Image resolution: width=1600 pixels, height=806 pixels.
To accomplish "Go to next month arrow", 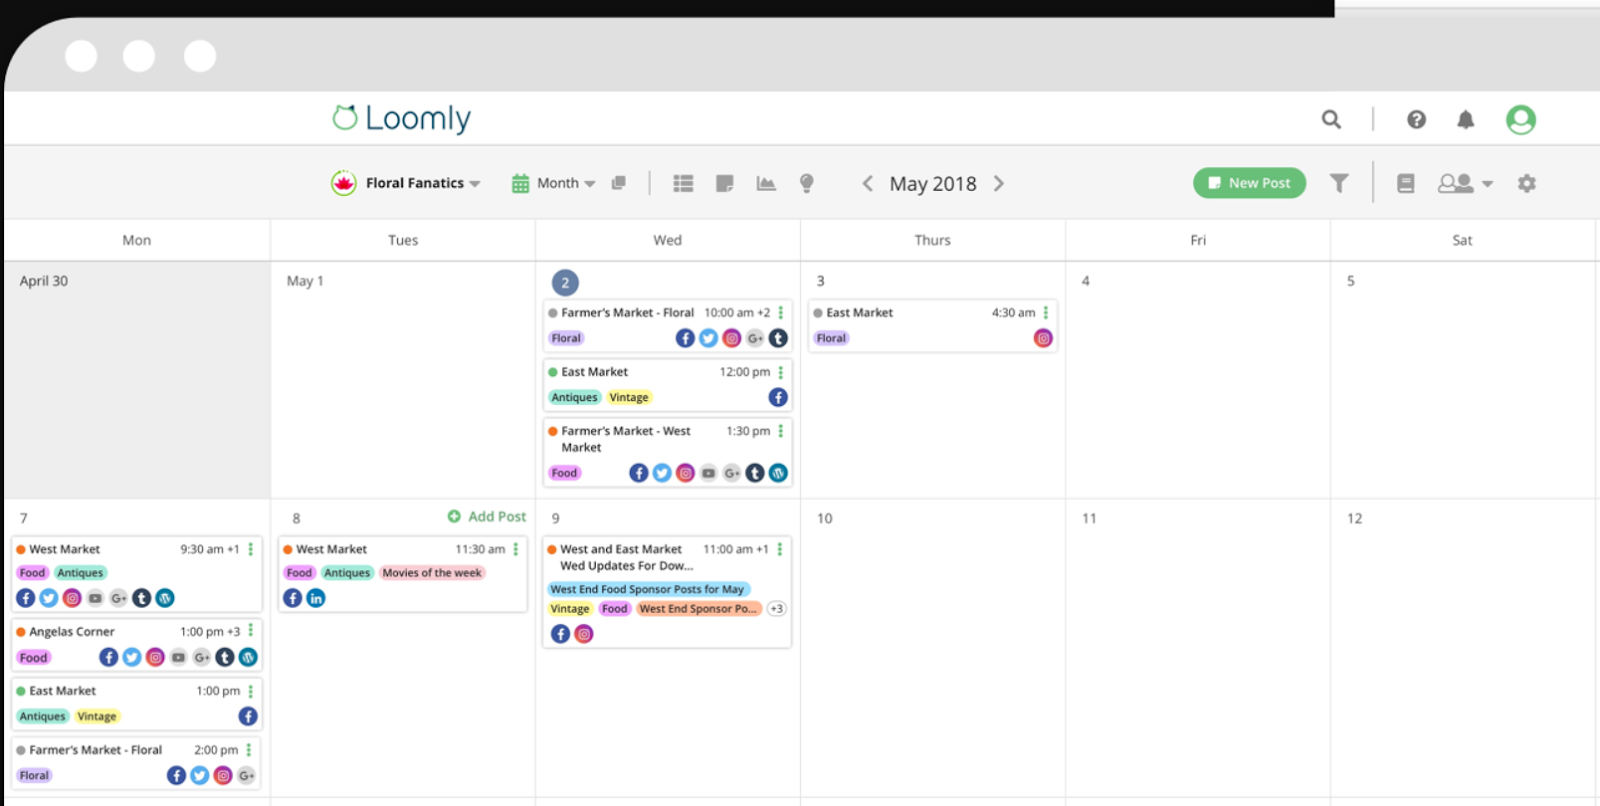I will pos(998,183).
